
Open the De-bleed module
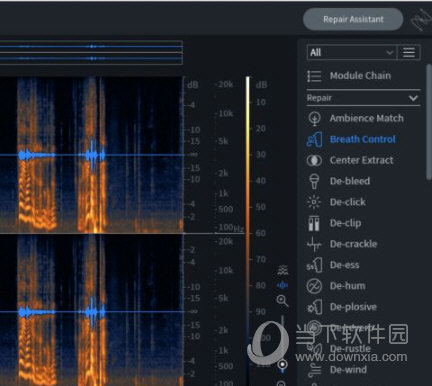click(x=338, y=181)
